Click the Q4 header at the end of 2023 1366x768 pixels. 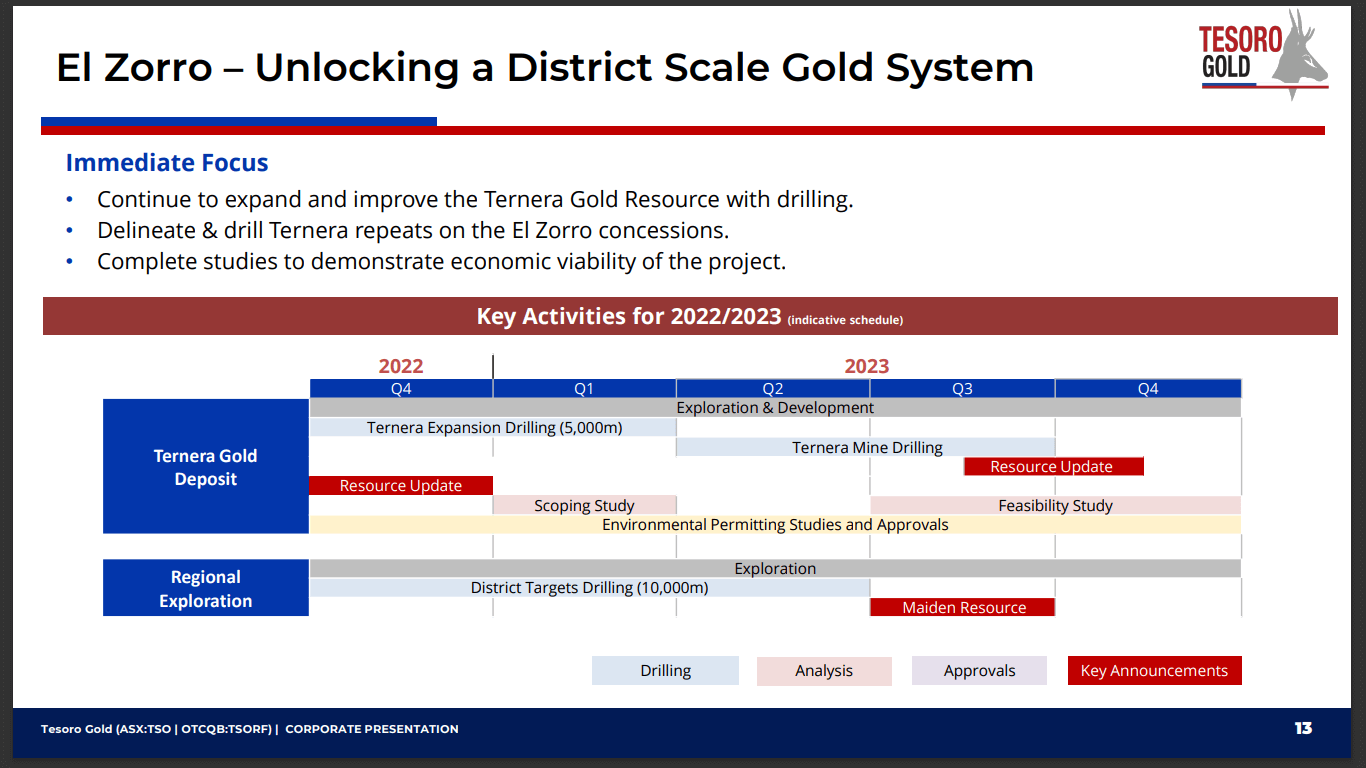(x=1148, y=389)
